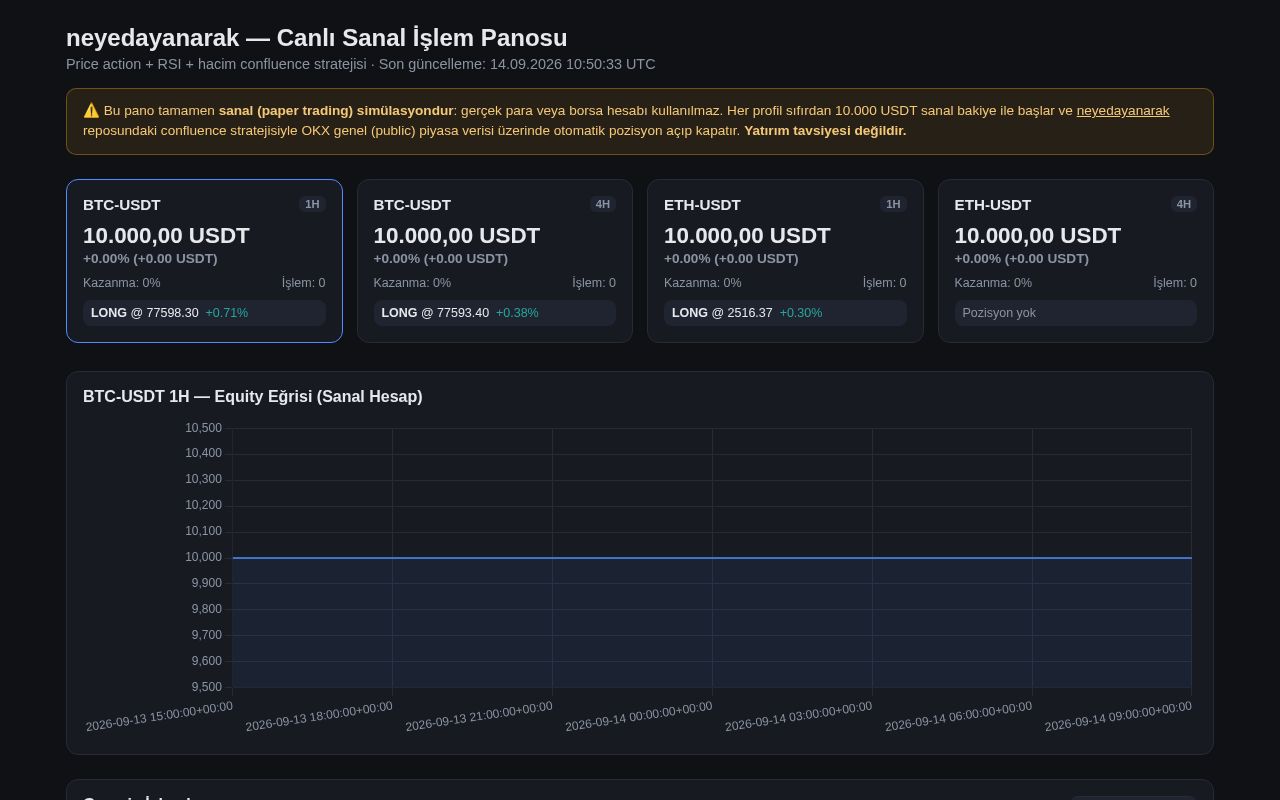Click the bold 'sanal (paper trading) simülasyondur' text

pyautogui.click(x=336, y=111)
